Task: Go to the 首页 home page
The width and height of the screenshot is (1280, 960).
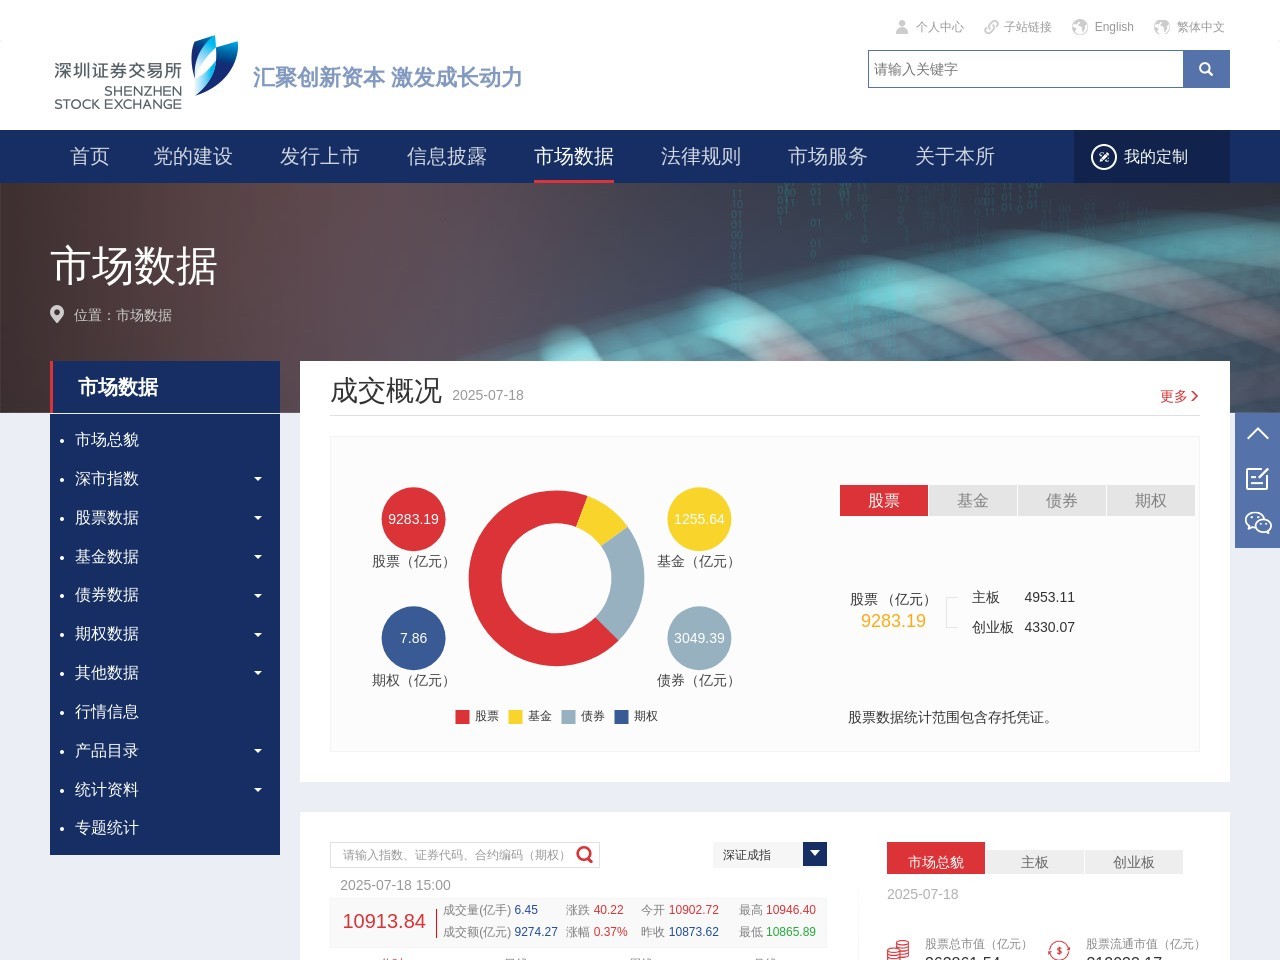Action: (90, 157)
